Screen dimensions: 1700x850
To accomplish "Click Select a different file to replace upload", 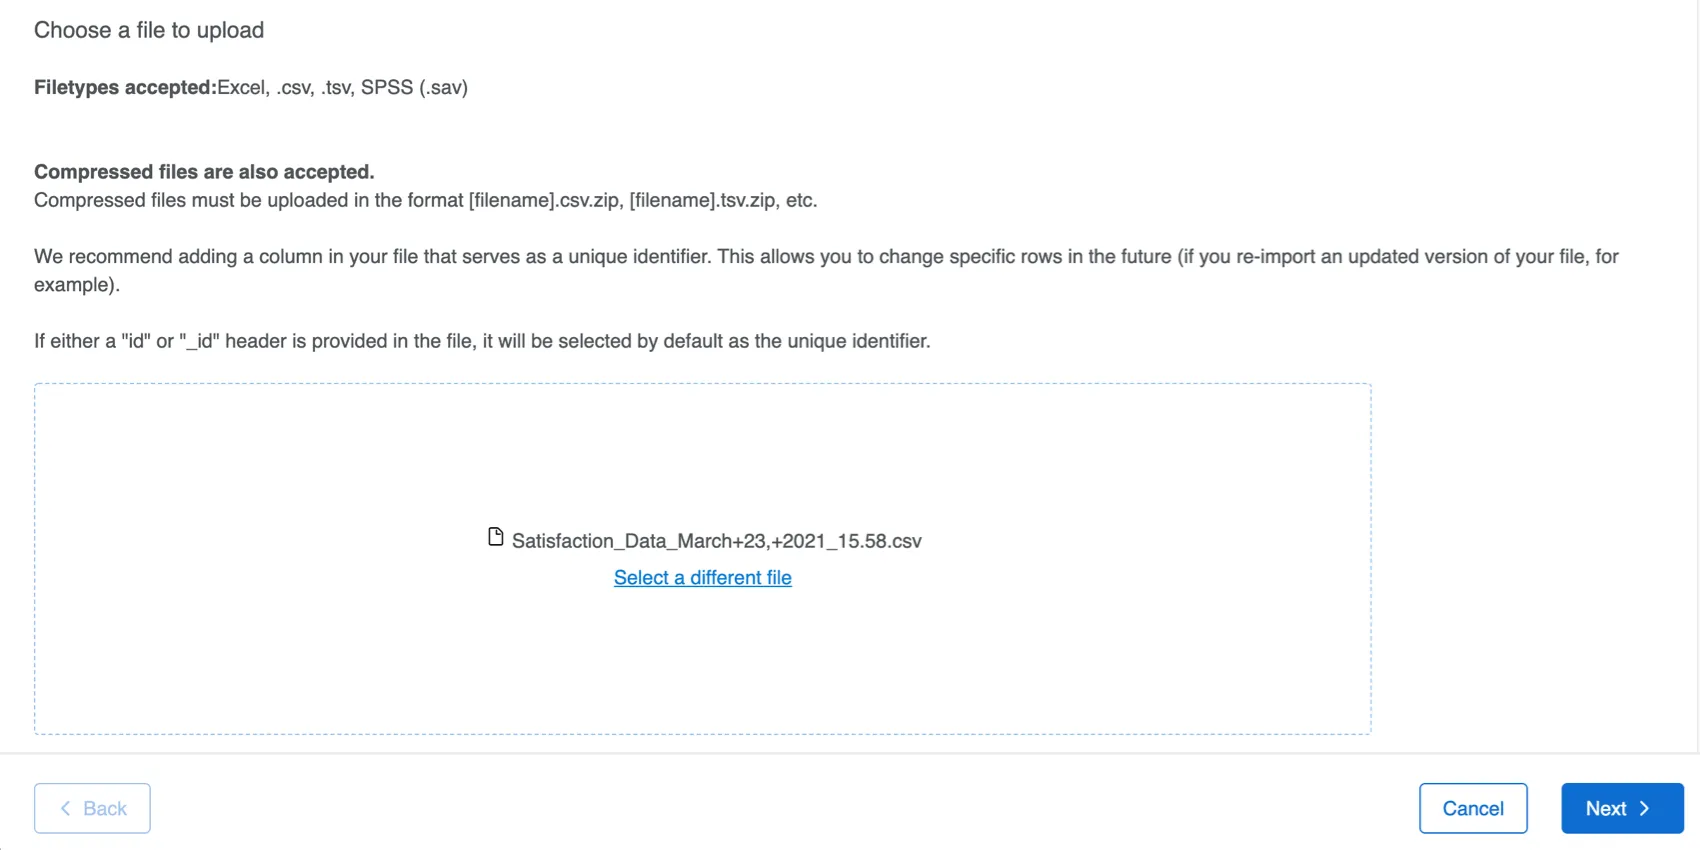I will pos(702,577).
